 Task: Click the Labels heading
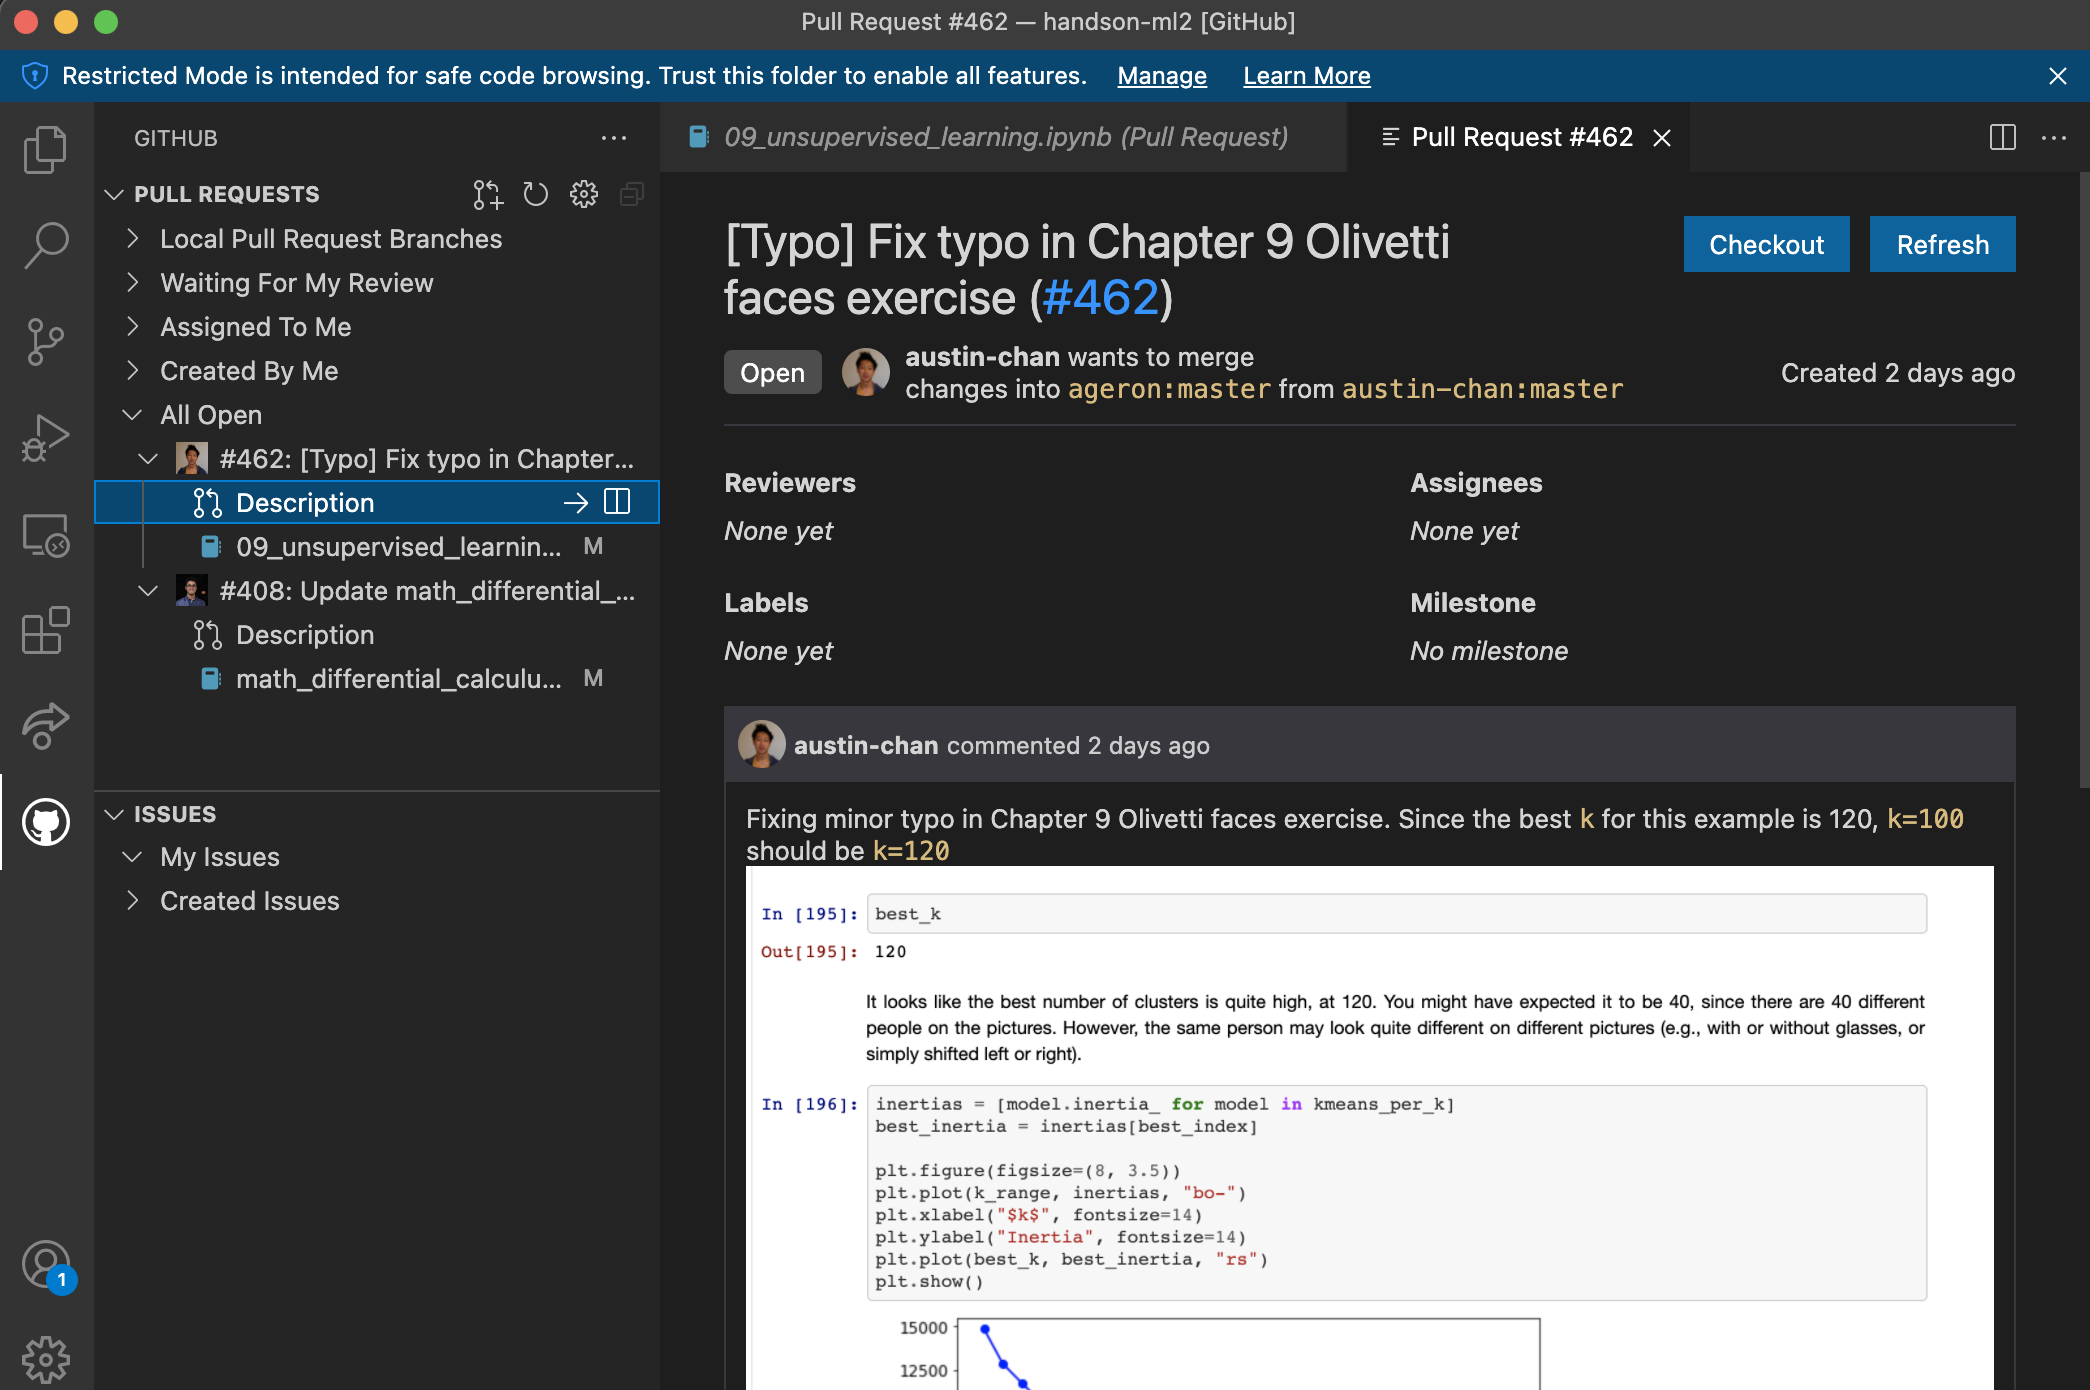(x=766, y=603)
